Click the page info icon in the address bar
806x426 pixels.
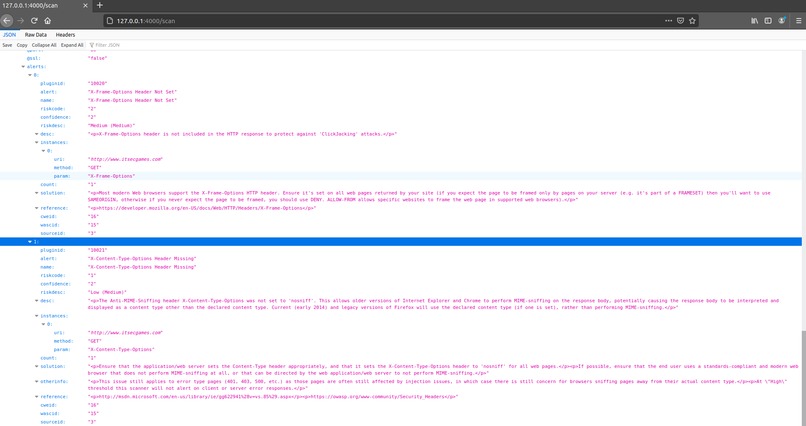(x=109, y=21)
